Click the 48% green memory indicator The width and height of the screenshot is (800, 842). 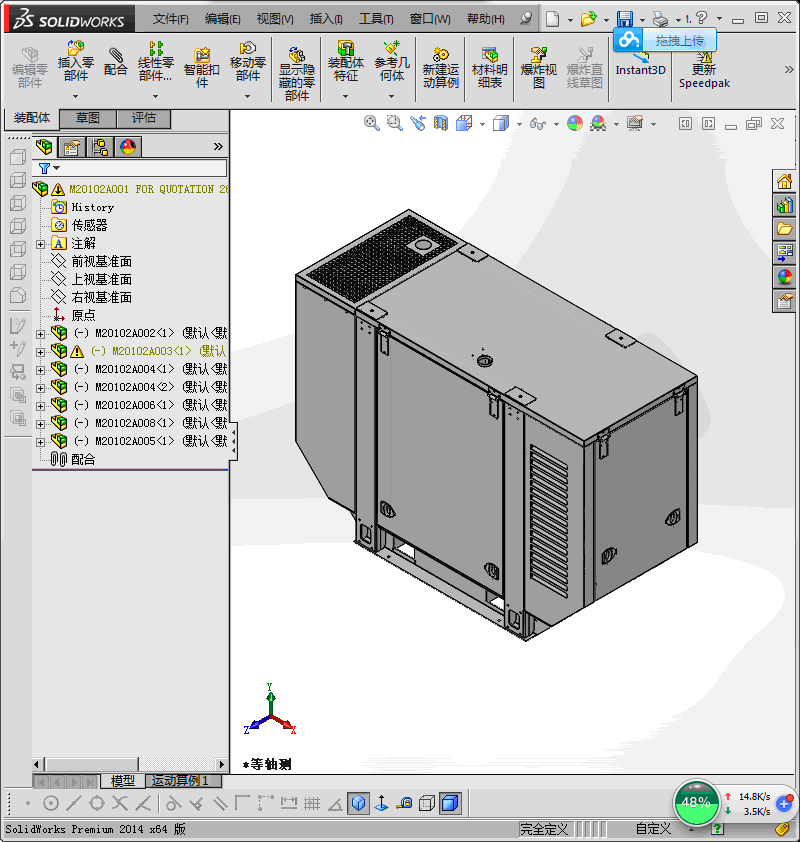pos(696,803)
